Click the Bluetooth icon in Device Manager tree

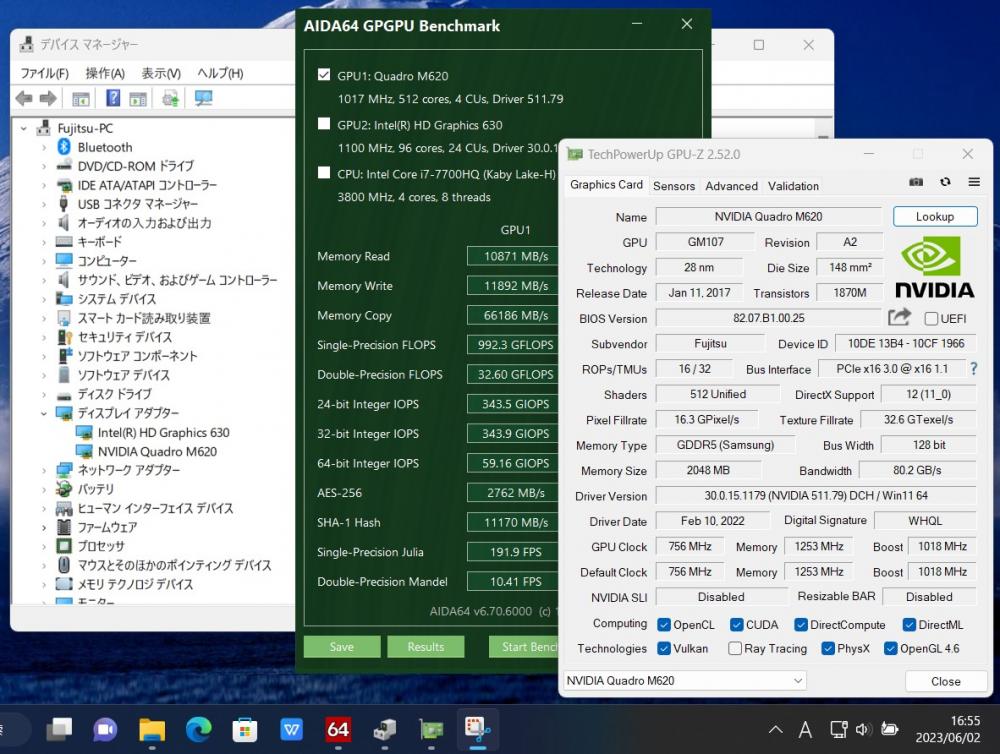click(64, 147)
